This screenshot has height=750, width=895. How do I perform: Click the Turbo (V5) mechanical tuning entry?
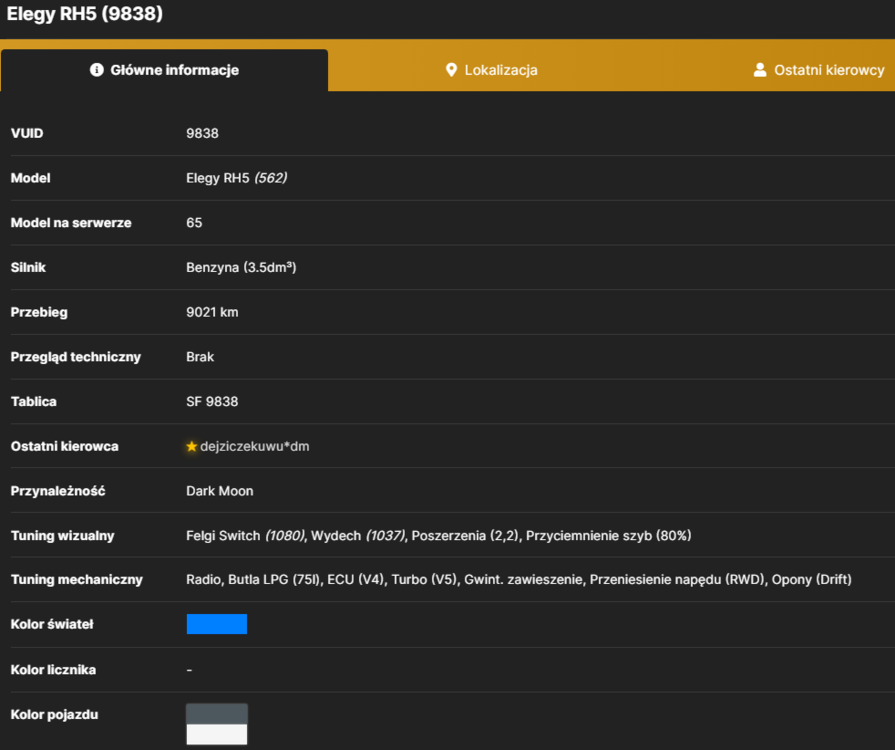pos(424,579)
